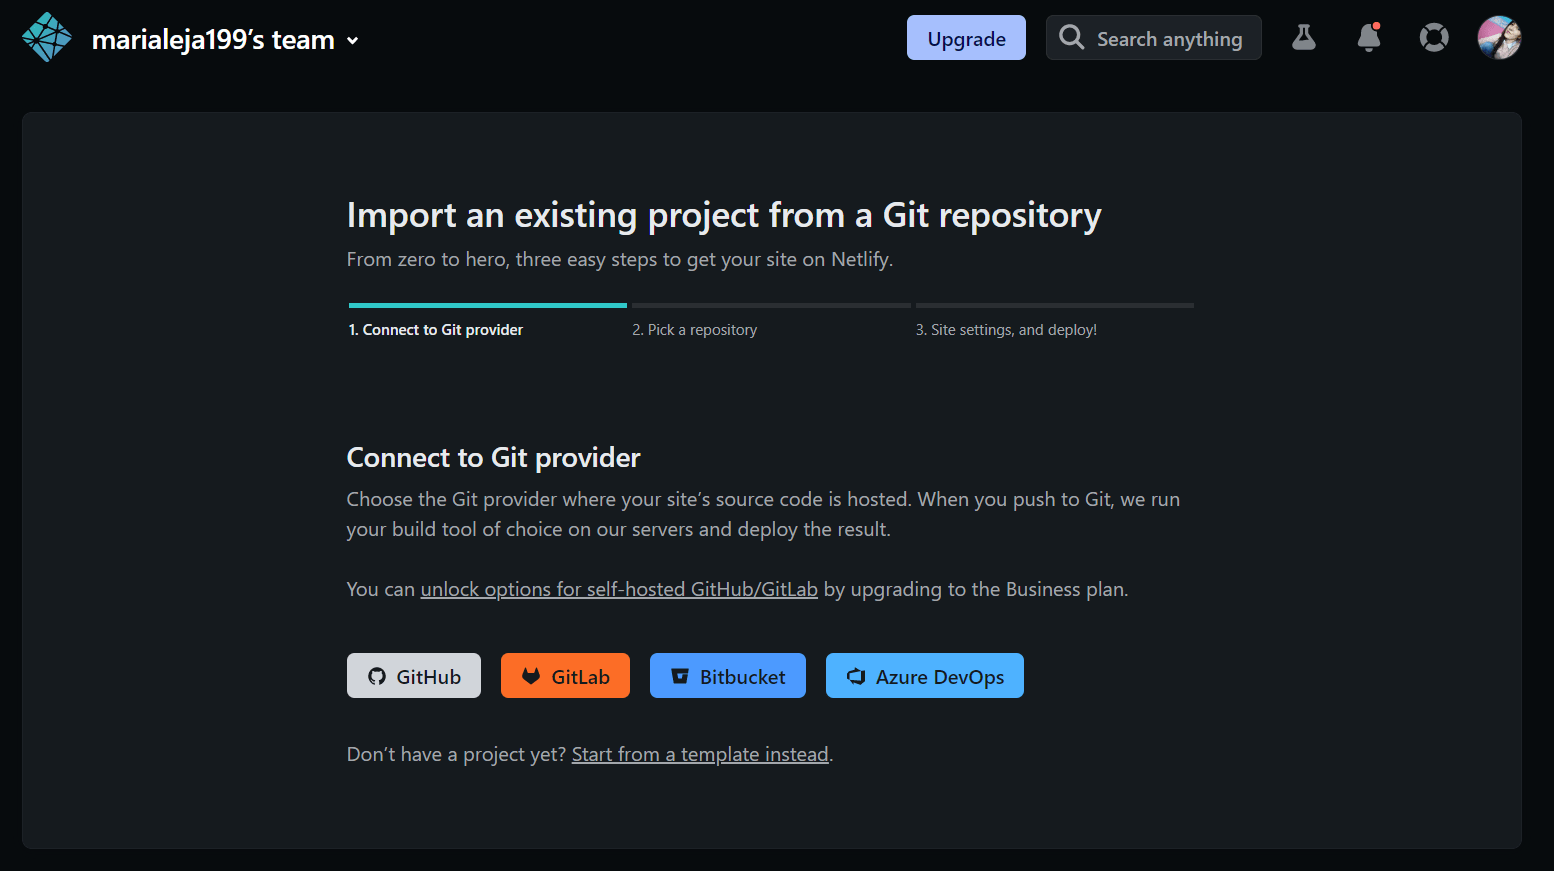This screenshot has height=871, width=1554.
Task: Open the team switcher chevron
Action: point(351,42)
